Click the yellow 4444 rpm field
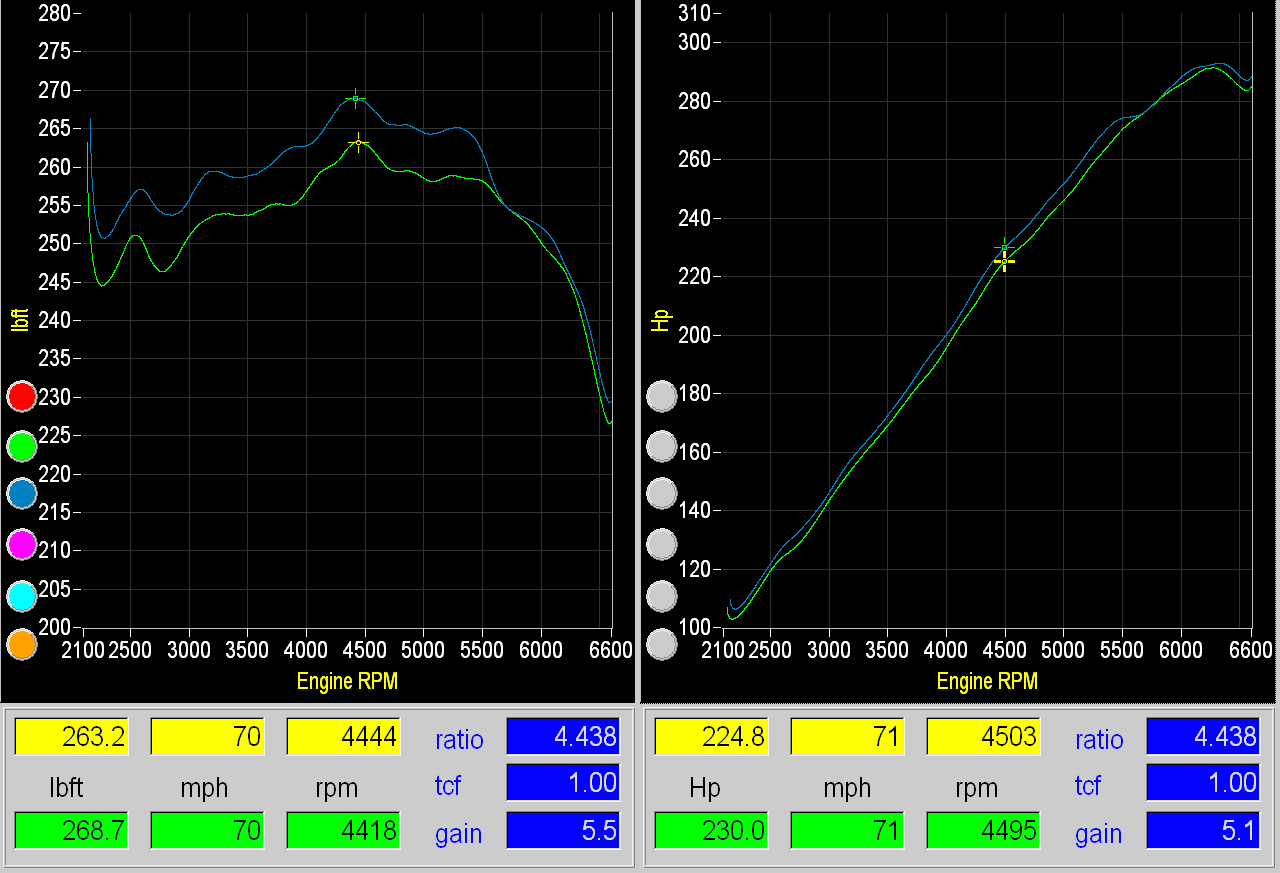 pos(343,737)
